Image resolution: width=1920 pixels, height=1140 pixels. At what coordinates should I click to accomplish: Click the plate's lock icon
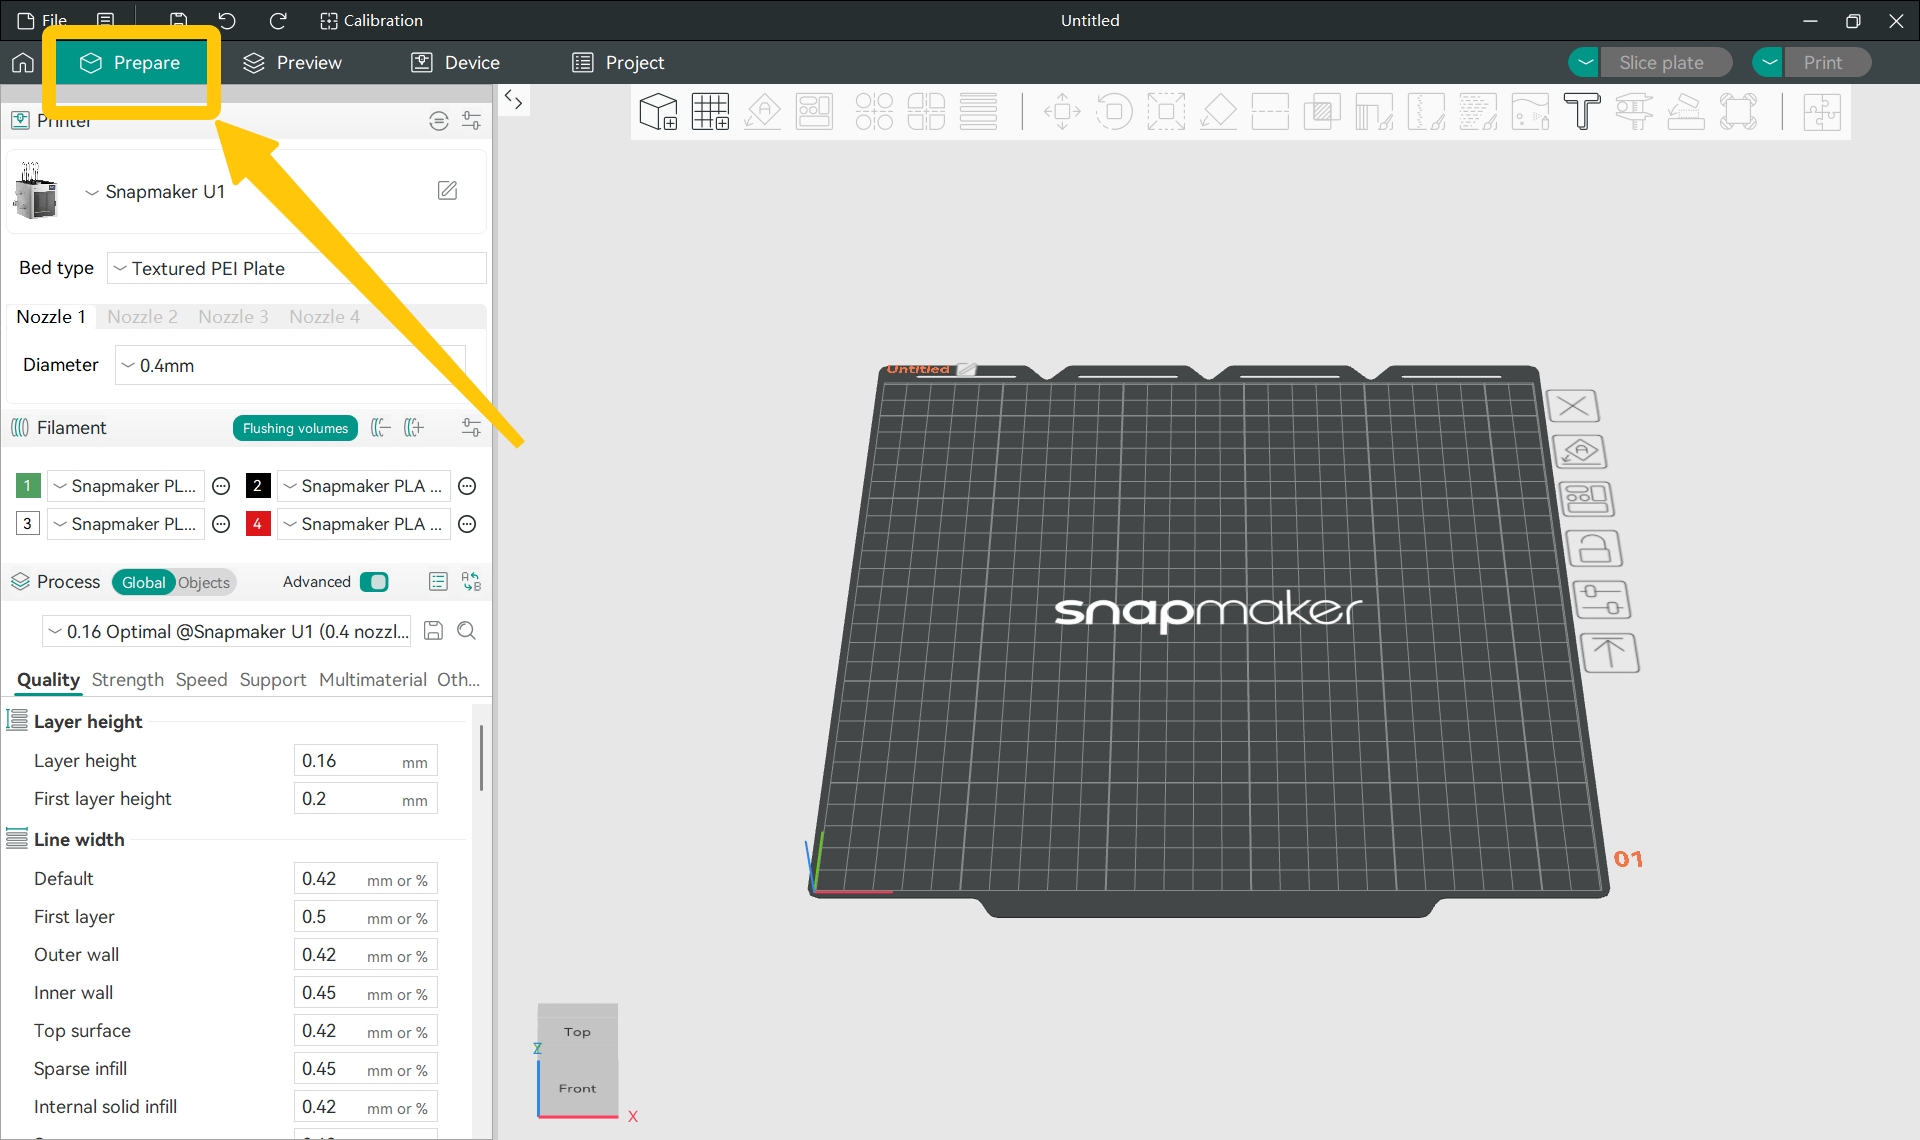(x=1593, y=549)
